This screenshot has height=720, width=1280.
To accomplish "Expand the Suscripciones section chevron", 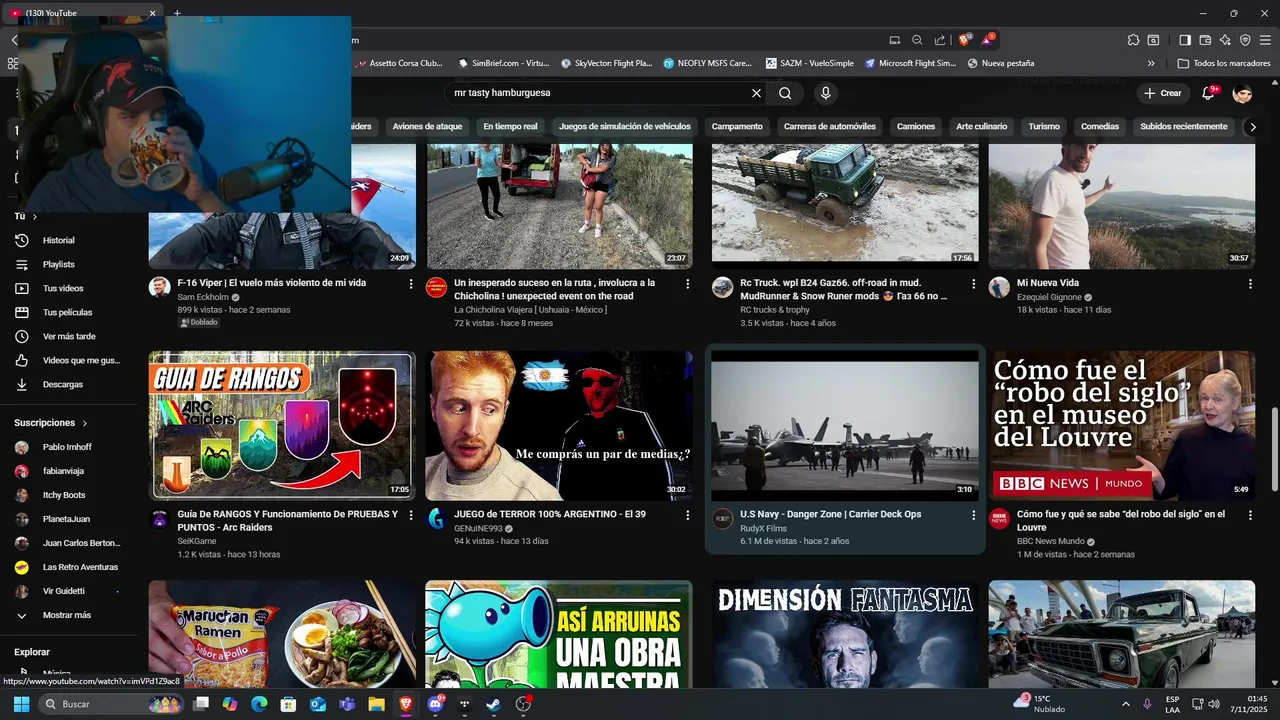I will coord(85,423).
